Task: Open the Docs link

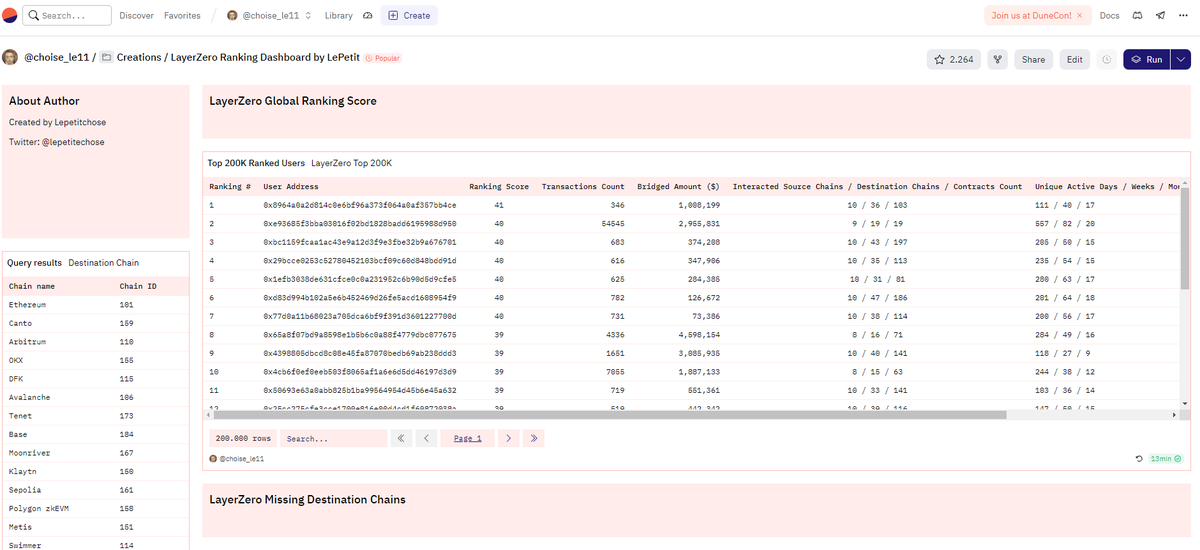Action: coord(1109,16)
